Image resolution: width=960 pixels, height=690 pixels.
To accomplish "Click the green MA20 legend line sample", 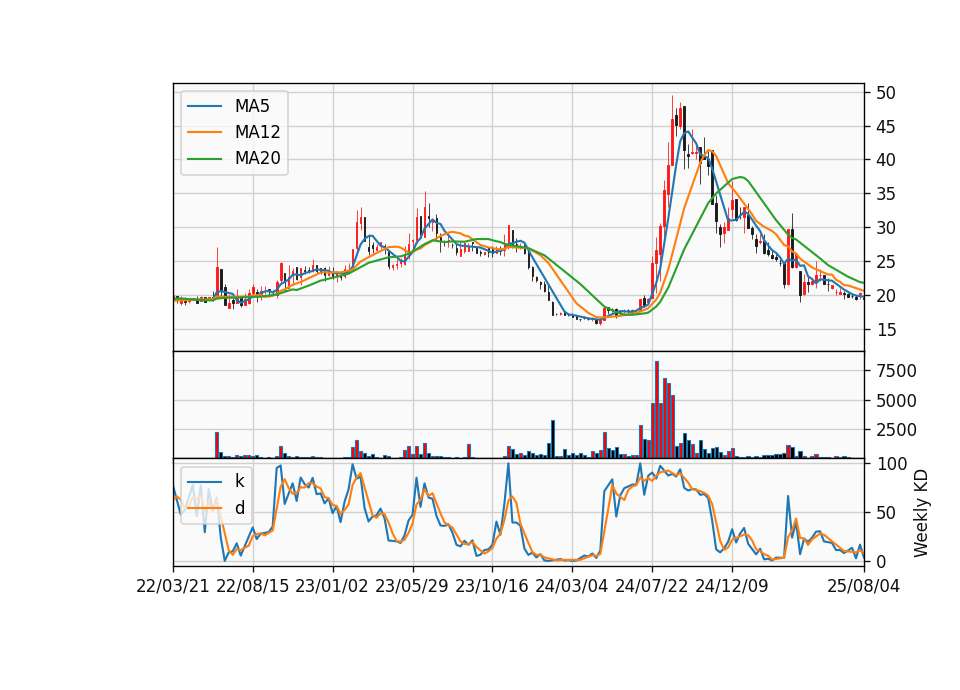I will (x=204, y=159).
